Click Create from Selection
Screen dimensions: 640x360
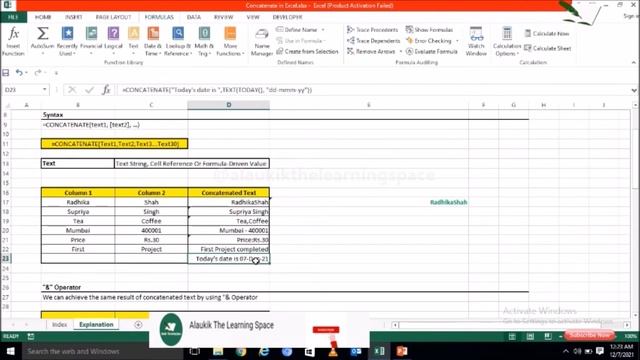coord(307,51)
